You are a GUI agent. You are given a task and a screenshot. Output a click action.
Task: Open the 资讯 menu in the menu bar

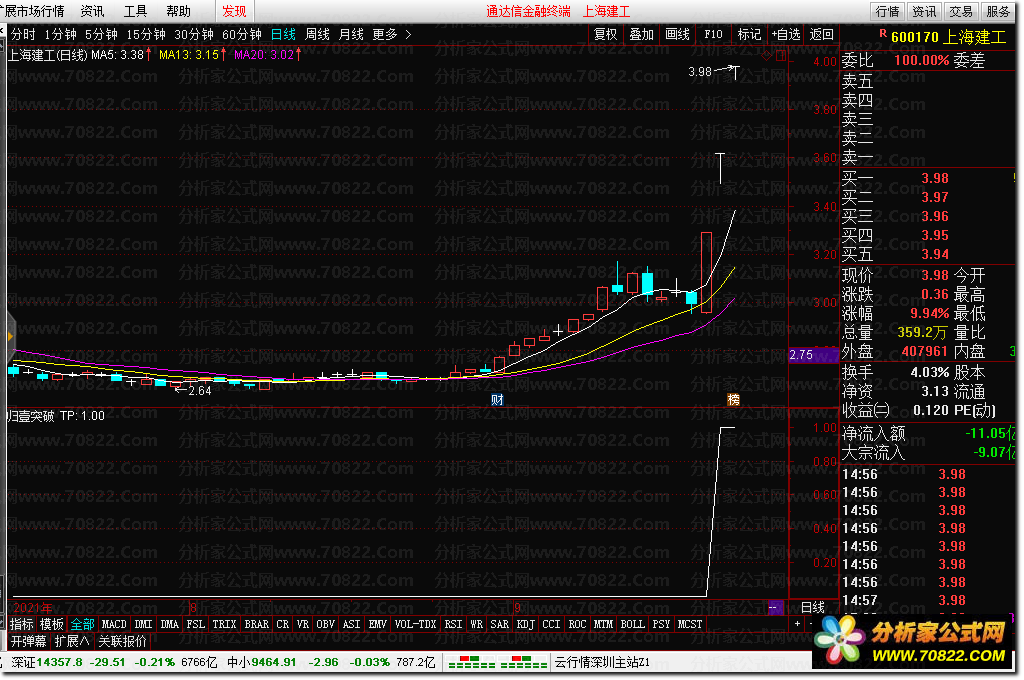pyautogui.click(x=92, y=12)
